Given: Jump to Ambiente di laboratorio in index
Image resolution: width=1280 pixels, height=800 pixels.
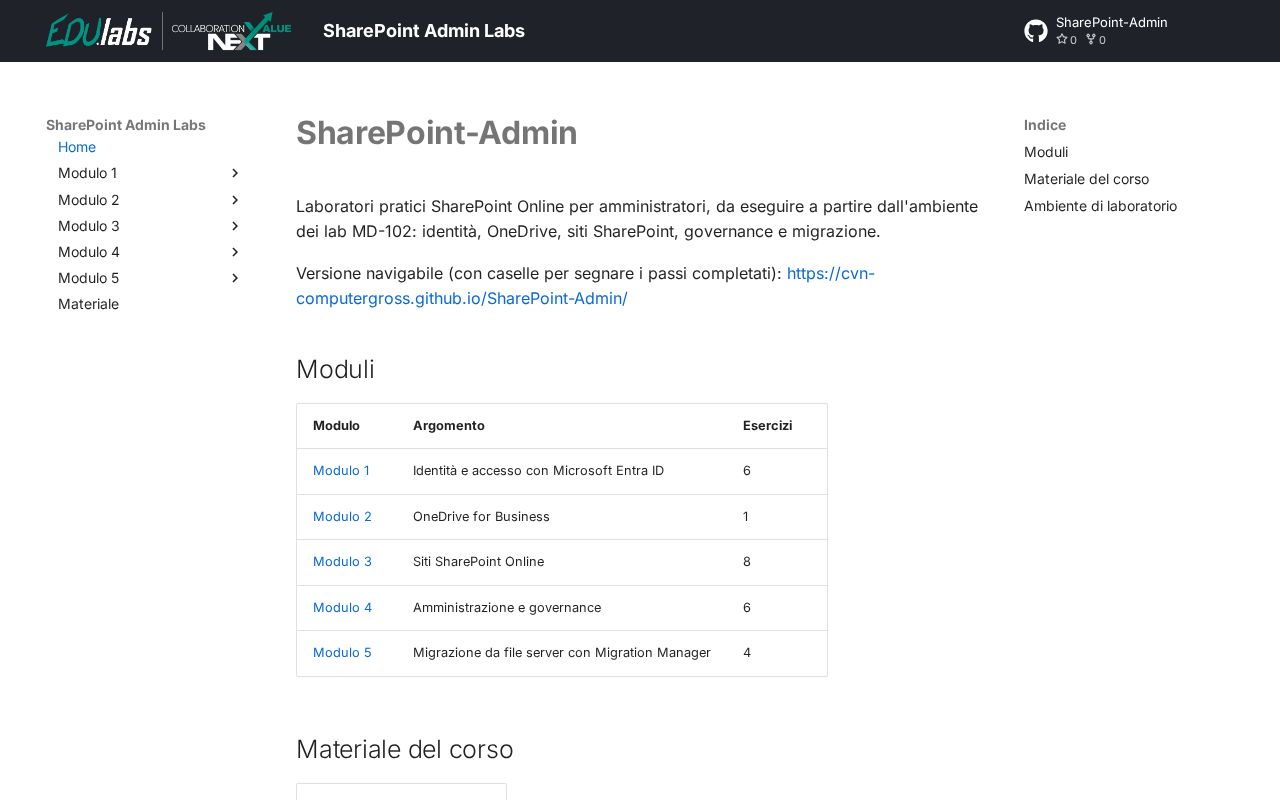Looking at the screenshot, I should point(1100,206).
